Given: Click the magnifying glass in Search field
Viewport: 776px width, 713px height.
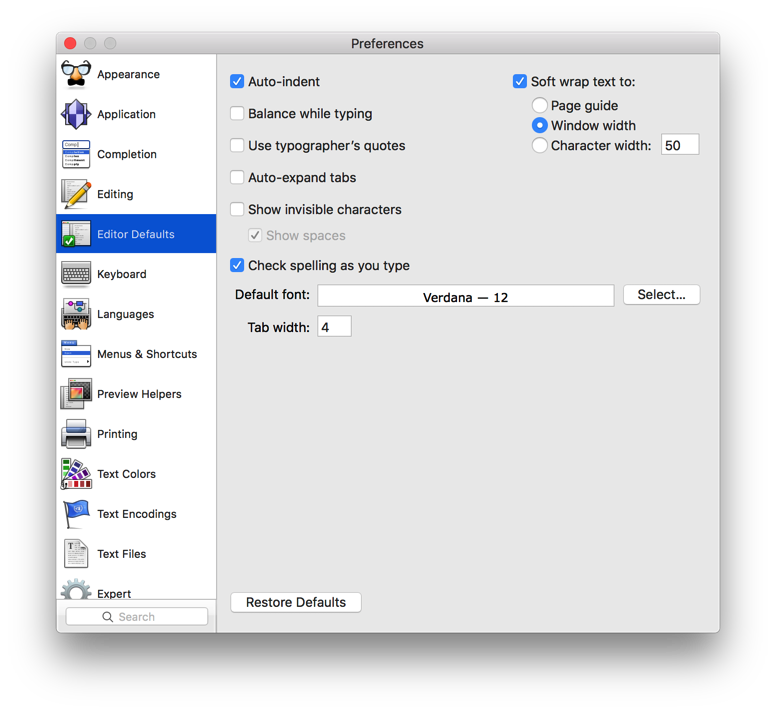Looking at the screenshot, I should [107, 617].
